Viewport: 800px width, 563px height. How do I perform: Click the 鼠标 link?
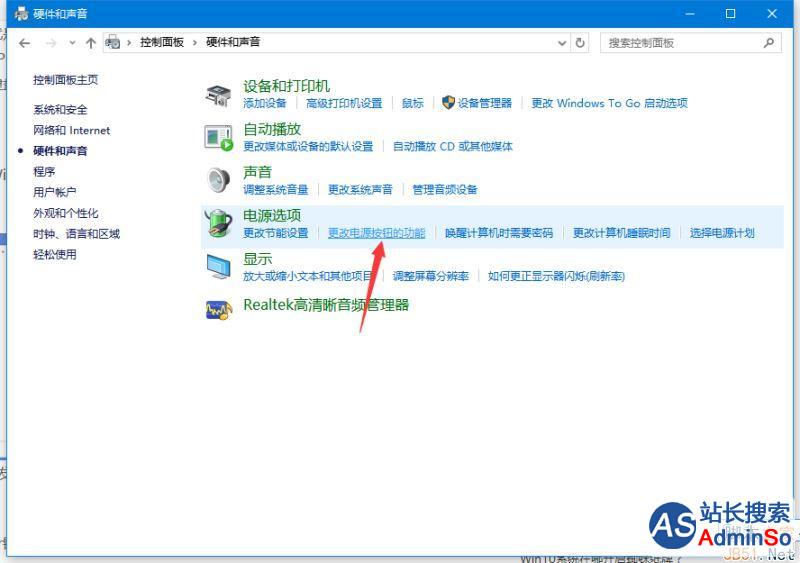(412, 103)
